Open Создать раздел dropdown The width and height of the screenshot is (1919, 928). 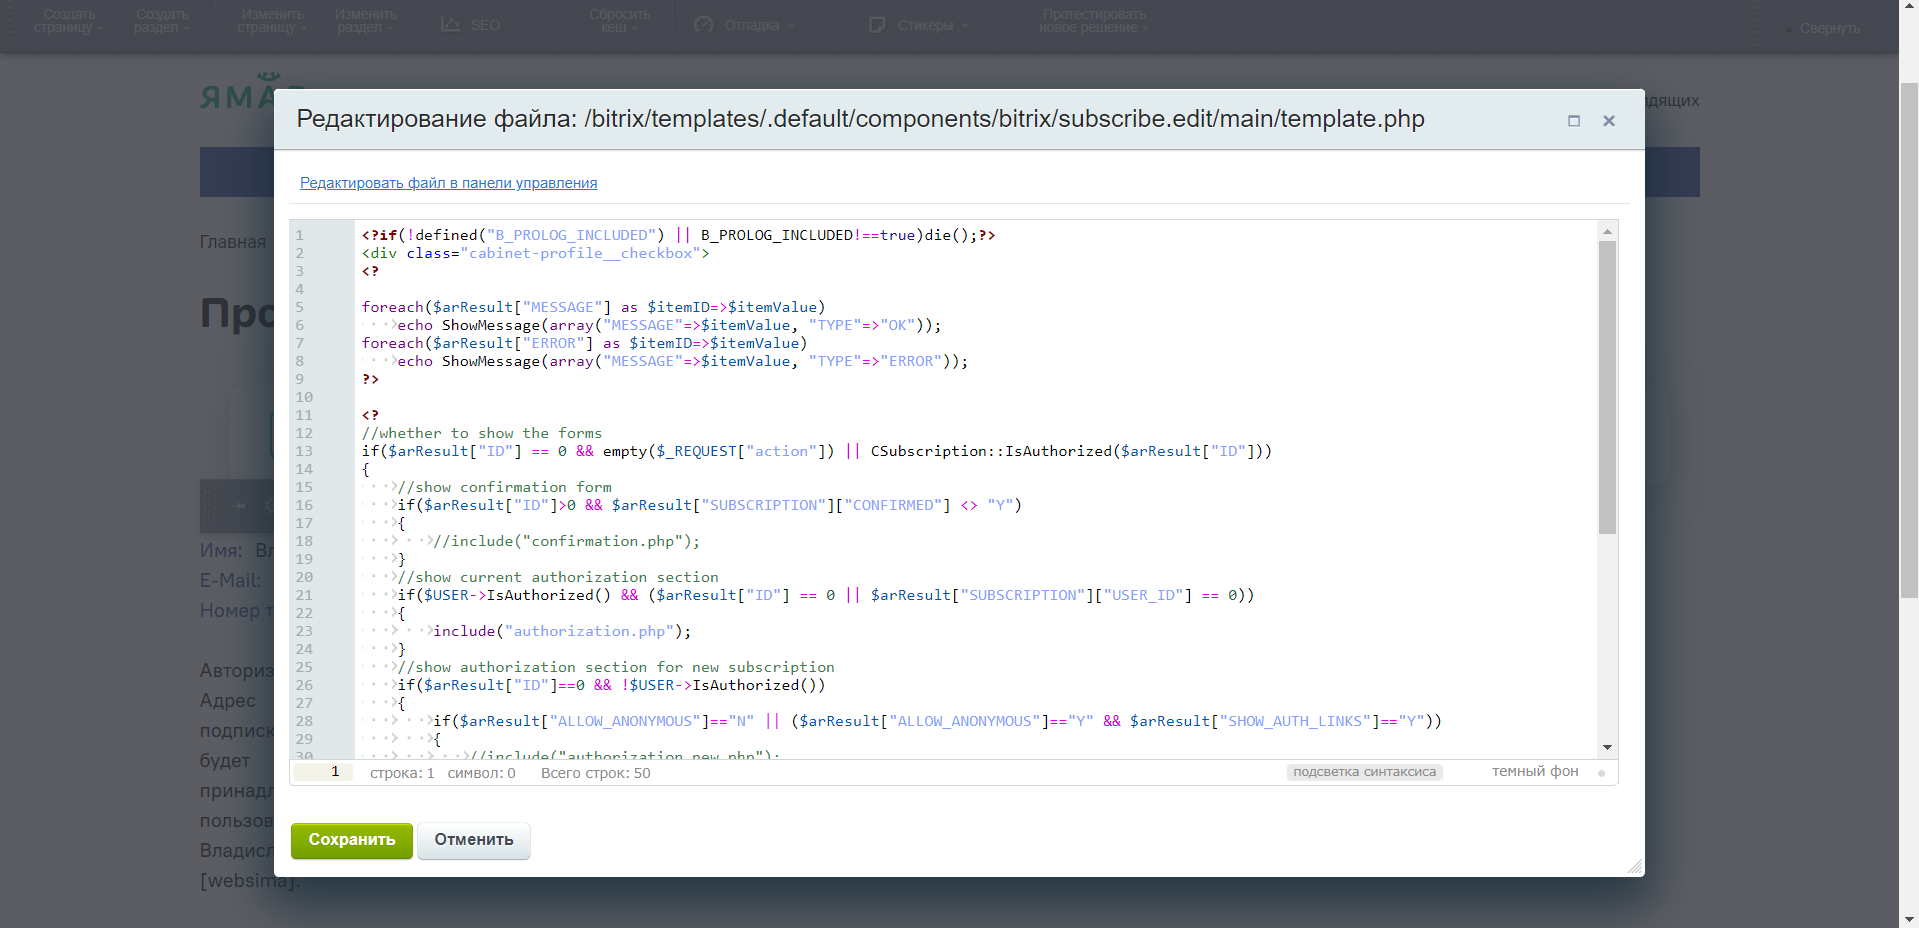click(162, 21)
